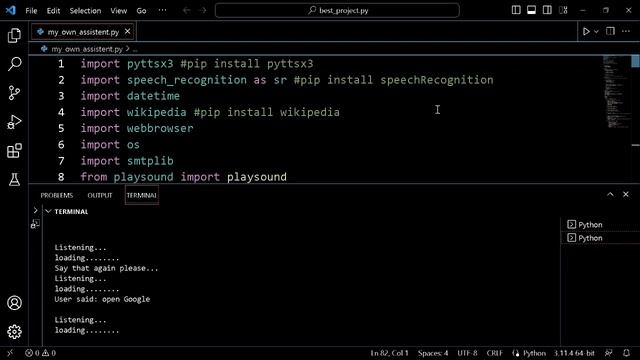
Task: Open the notifications bell icon
Action: [x=626, y=353]
